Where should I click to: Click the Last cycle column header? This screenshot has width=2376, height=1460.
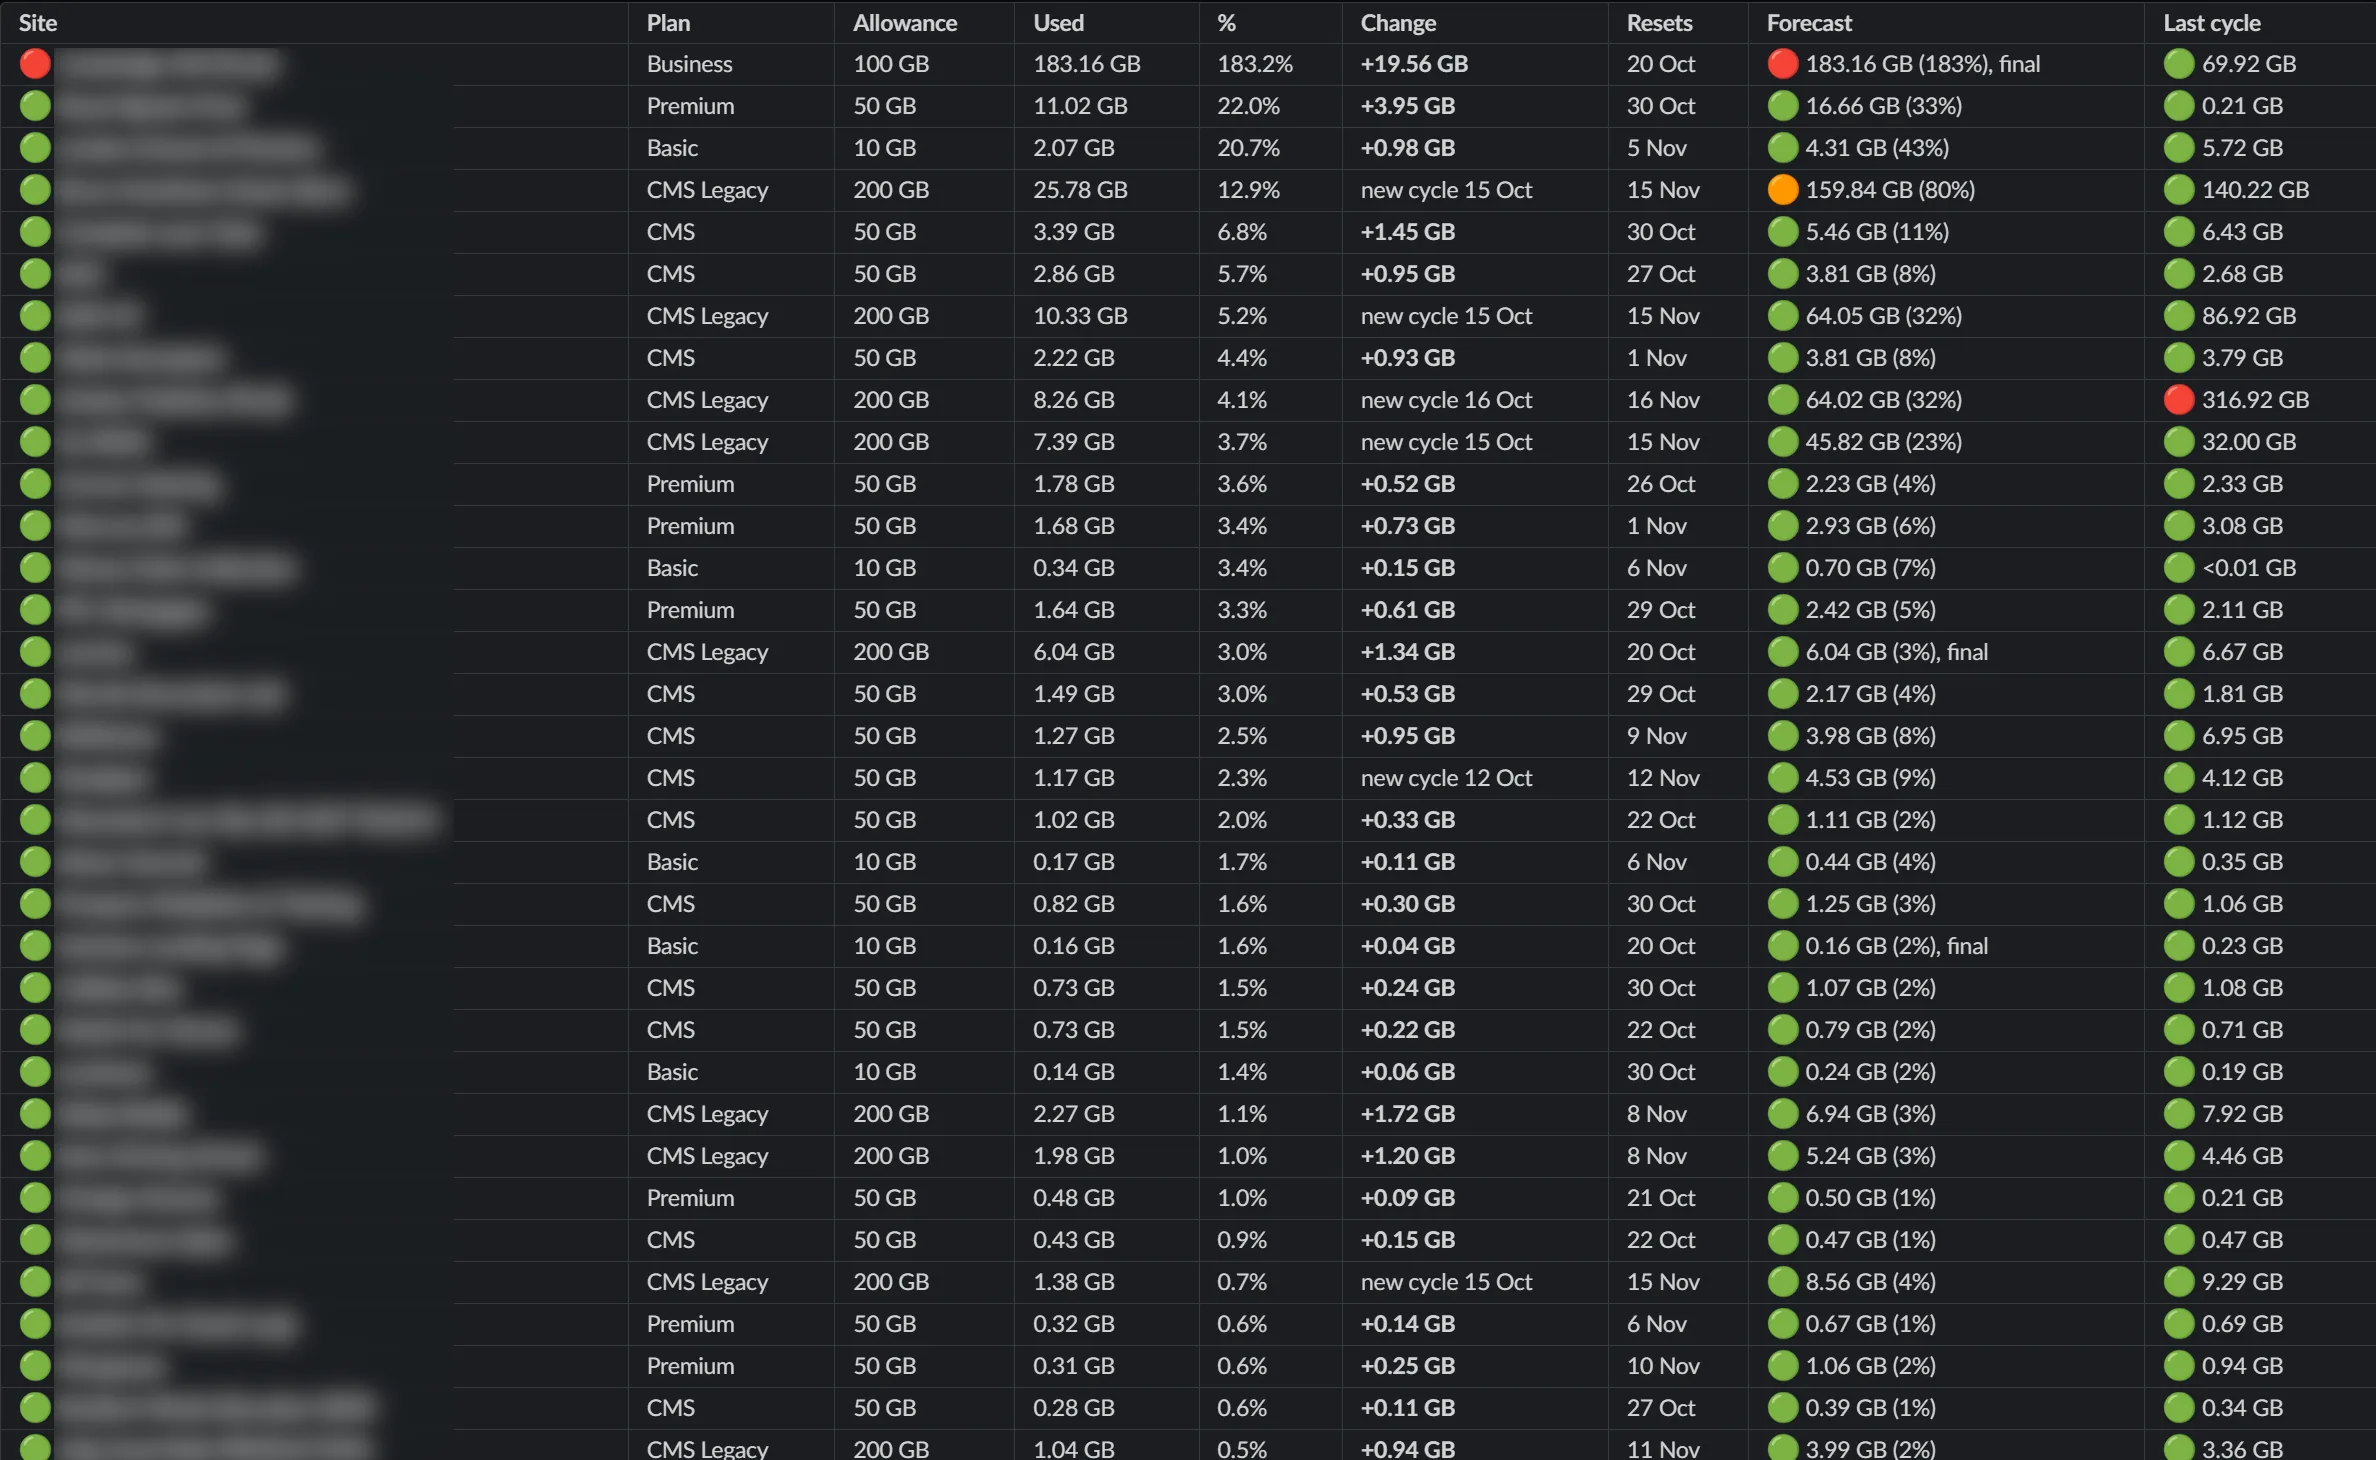point(2212,23)
